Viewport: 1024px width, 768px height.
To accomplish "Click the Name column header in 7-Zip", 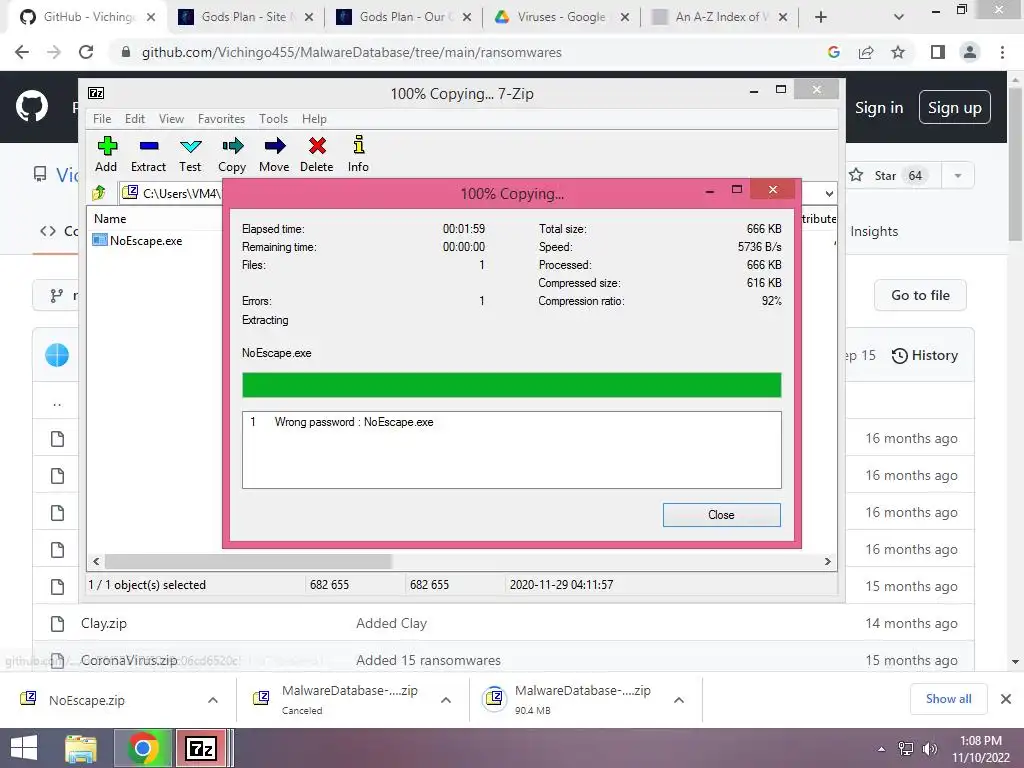I will coord(110,219).
